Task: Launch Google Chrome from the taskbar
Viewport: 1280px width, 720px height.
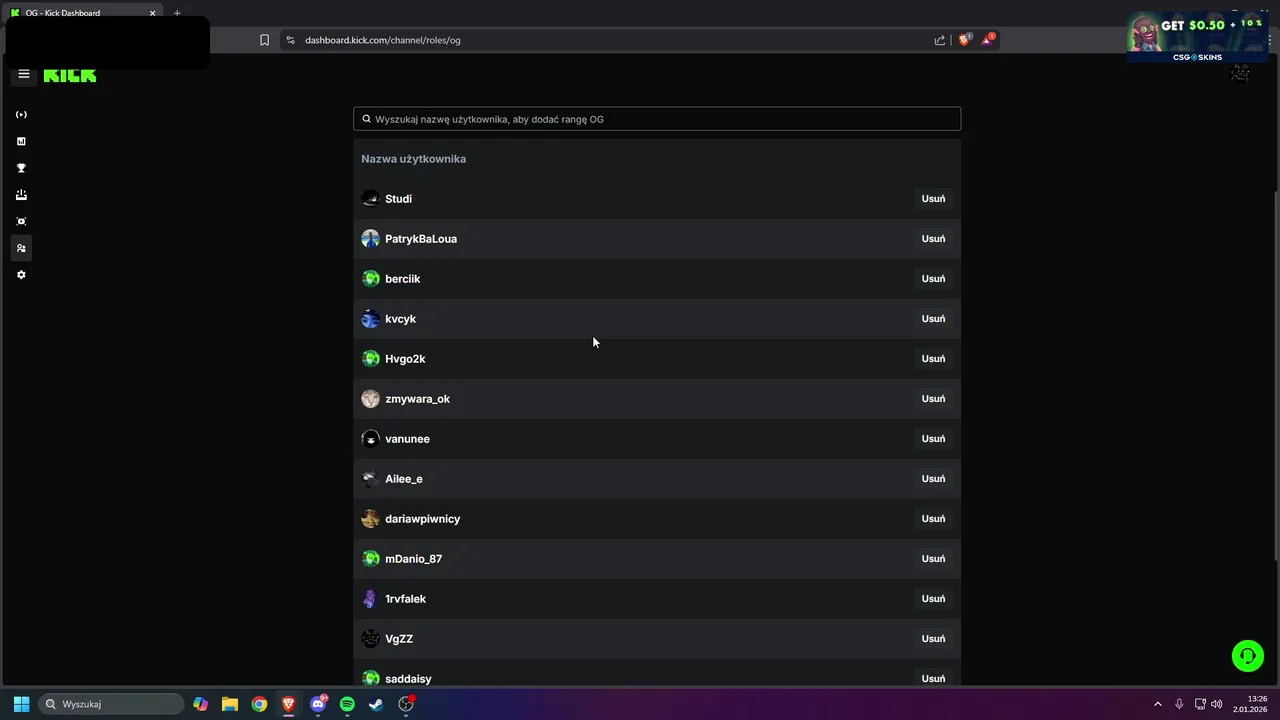Action: [x=259, y=704]
